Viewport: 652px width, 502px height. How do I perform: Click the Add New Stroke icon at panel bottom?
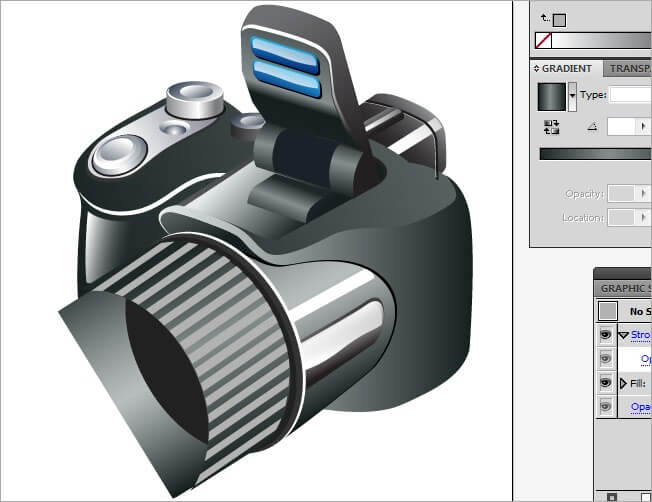tap(611, 497)
